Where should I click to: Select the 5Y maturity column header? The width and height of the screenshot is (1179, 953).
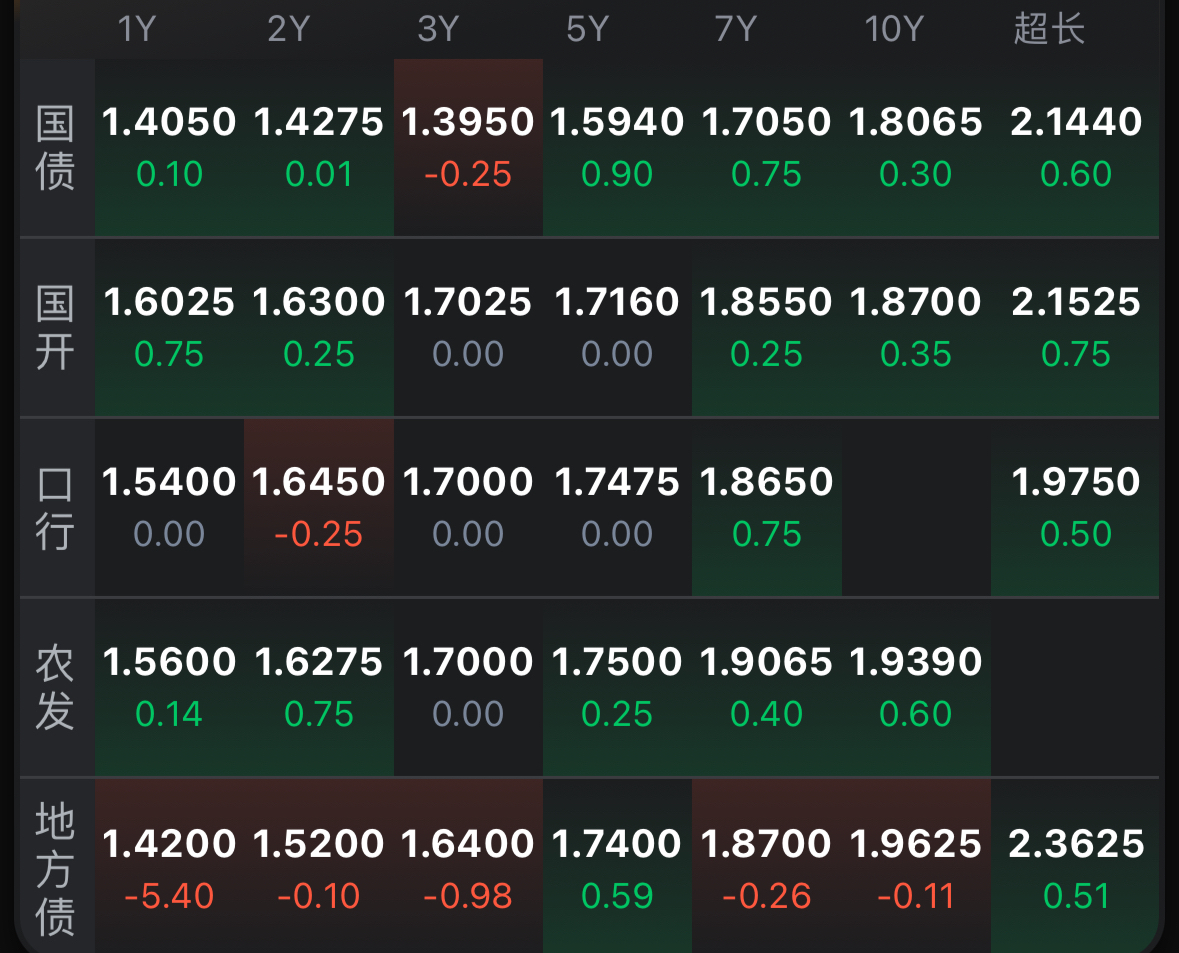(587, 29)
